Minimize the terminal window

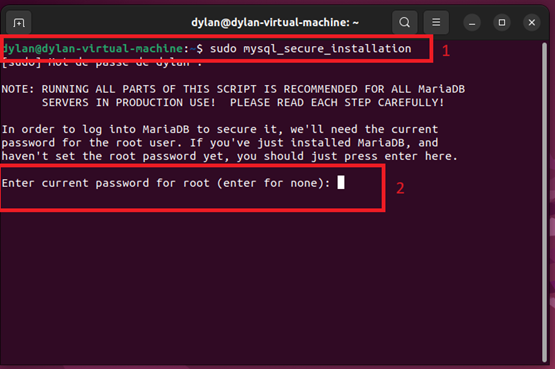pos(472,23)
